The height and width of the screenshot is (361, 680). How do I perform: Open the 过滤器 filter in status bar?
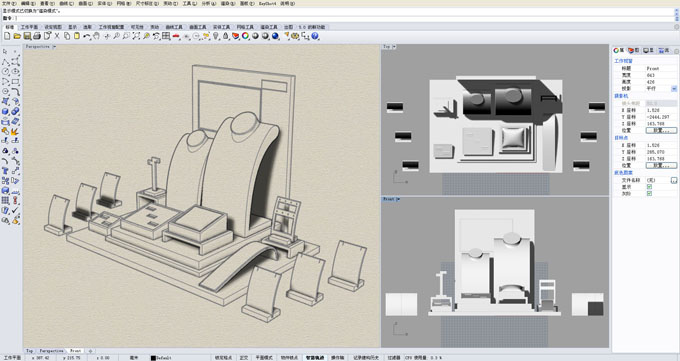(x=393, y=358)
